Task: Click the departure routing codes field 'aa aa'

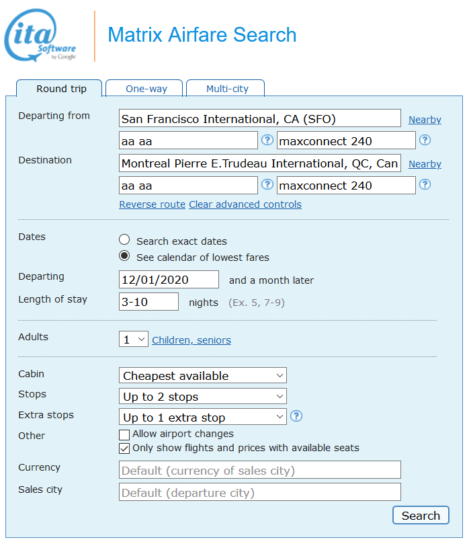Action: point(188,140)
